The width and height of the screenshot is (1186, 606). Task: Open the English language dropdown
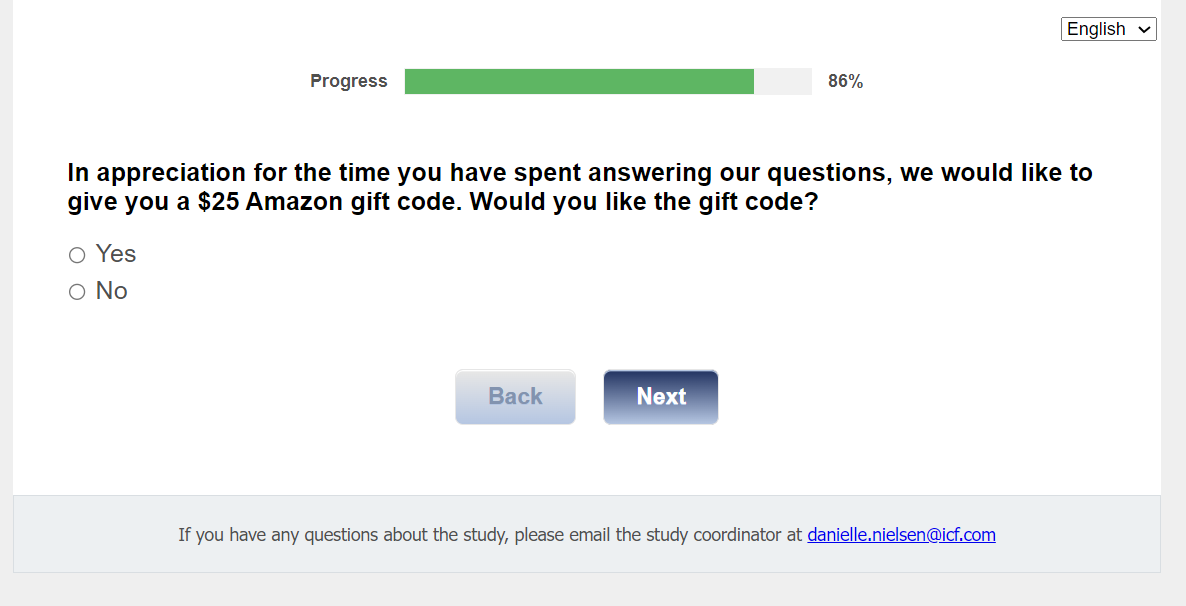1108,29
